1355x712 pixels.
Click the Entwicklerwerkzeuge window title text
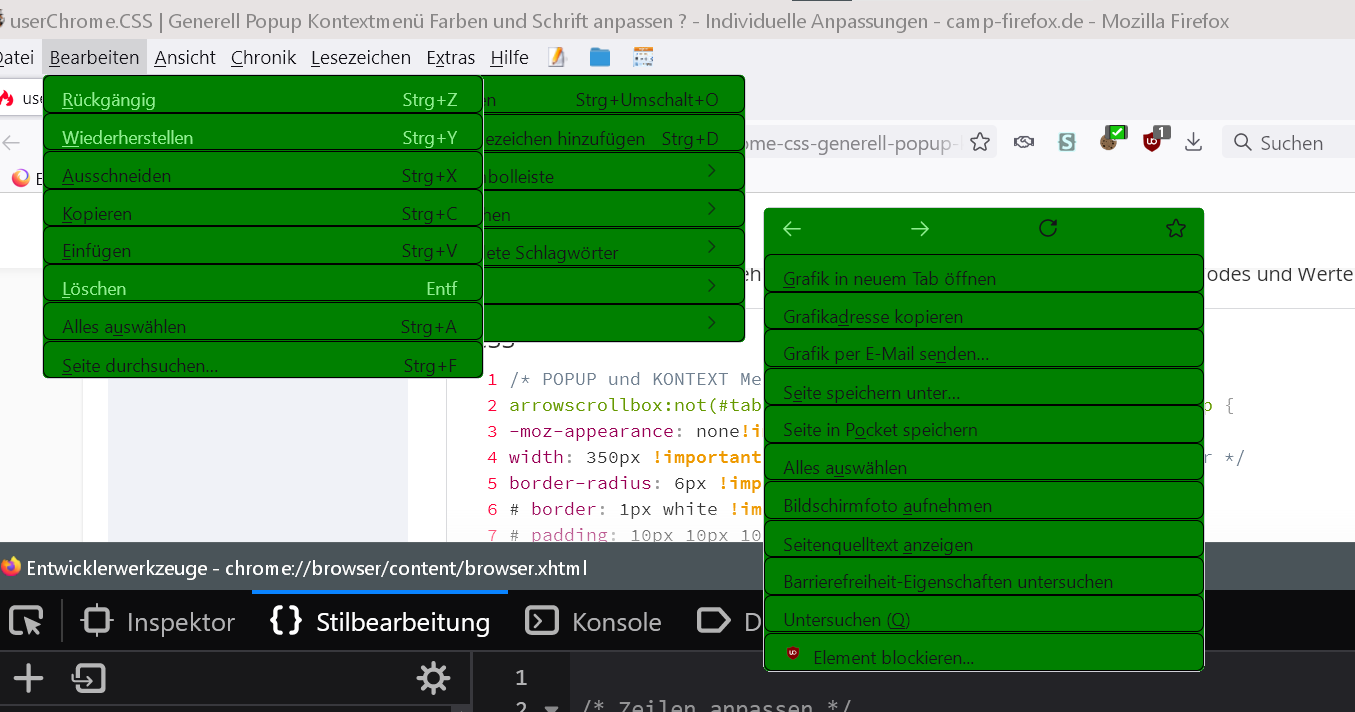click(306, 568)
